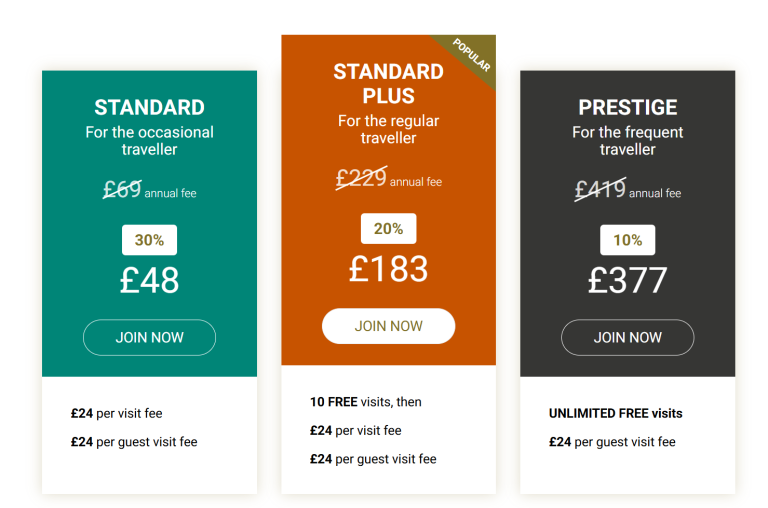Select the STANDARD PLUS plan title
This screenshot has height=508, width=768.
(388, 84)
